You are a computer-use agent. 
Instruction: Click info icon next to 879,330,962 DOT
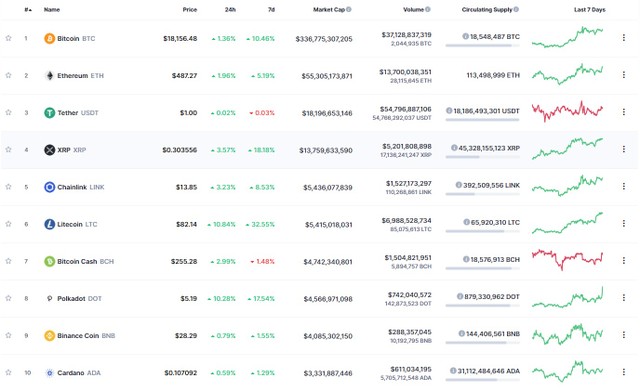460,296
